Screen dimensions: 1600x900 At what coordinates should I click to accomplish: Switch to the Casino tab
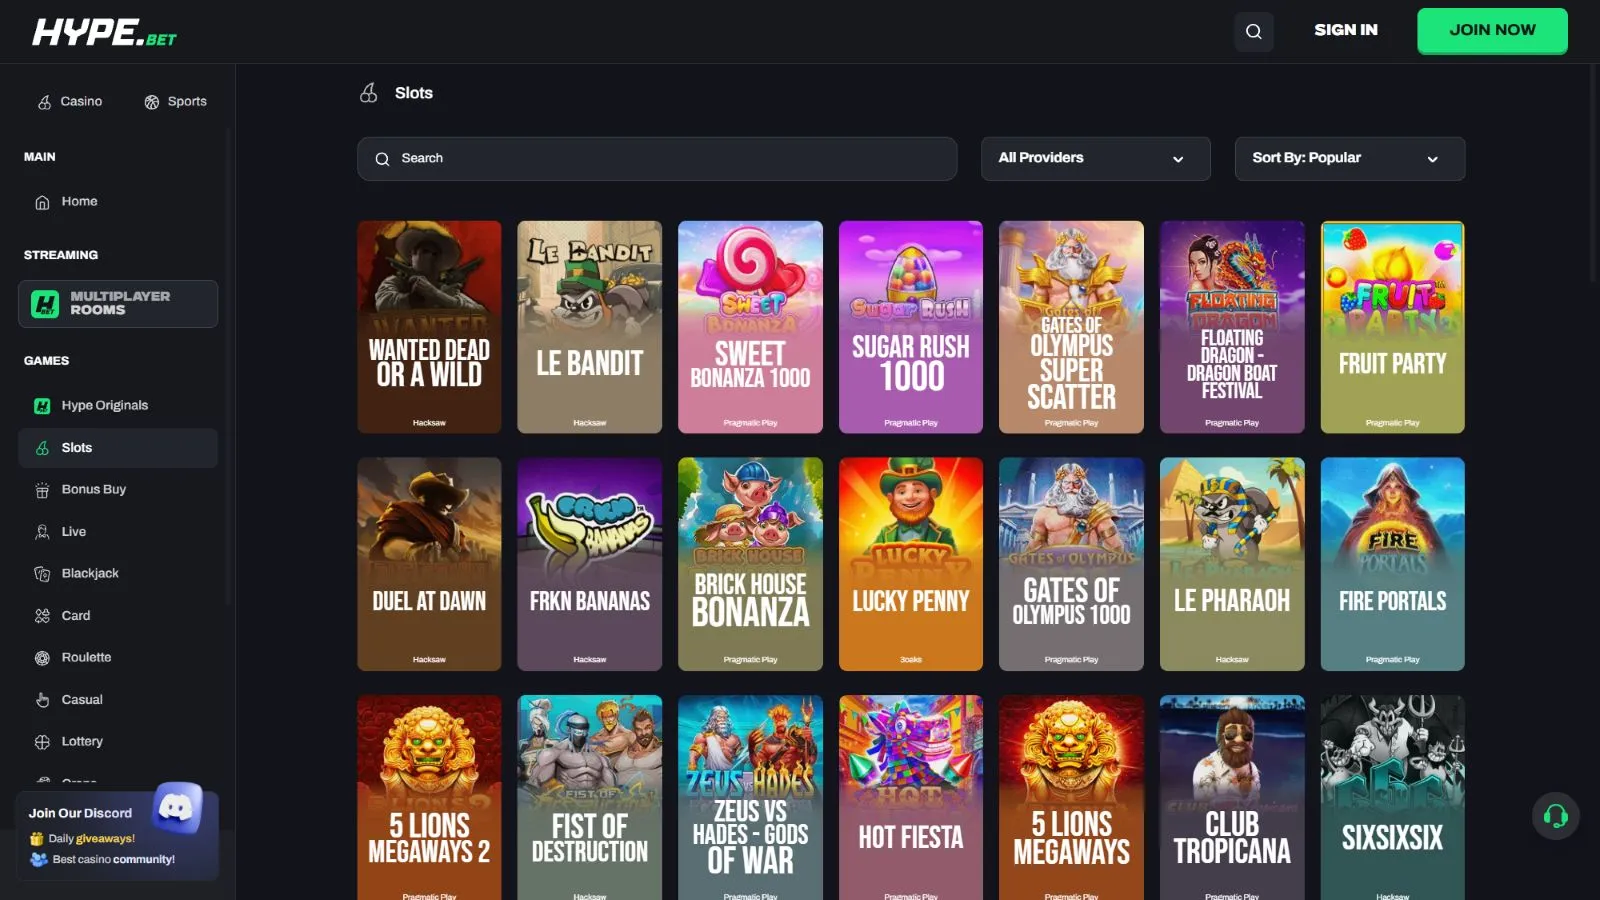click(x=70, y=101)
